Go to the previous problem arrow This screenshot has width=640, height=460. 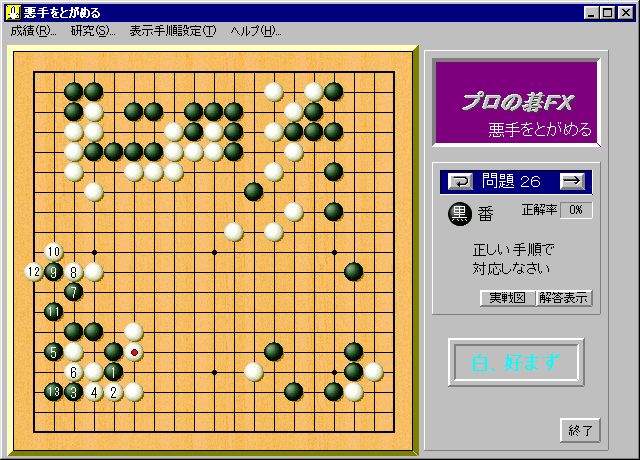point(460,181)
